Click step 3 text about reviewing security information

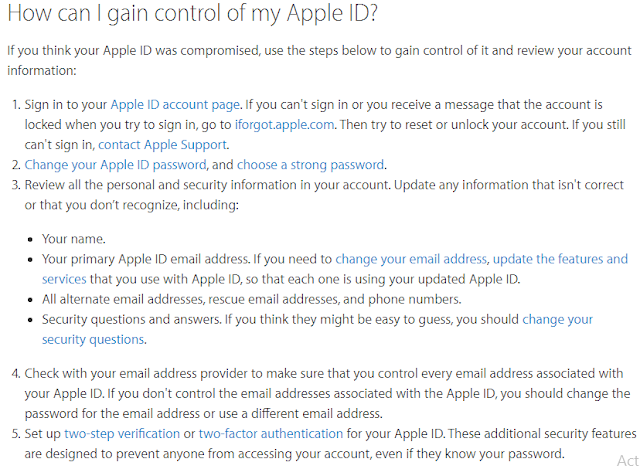click(x=324, y=195)
